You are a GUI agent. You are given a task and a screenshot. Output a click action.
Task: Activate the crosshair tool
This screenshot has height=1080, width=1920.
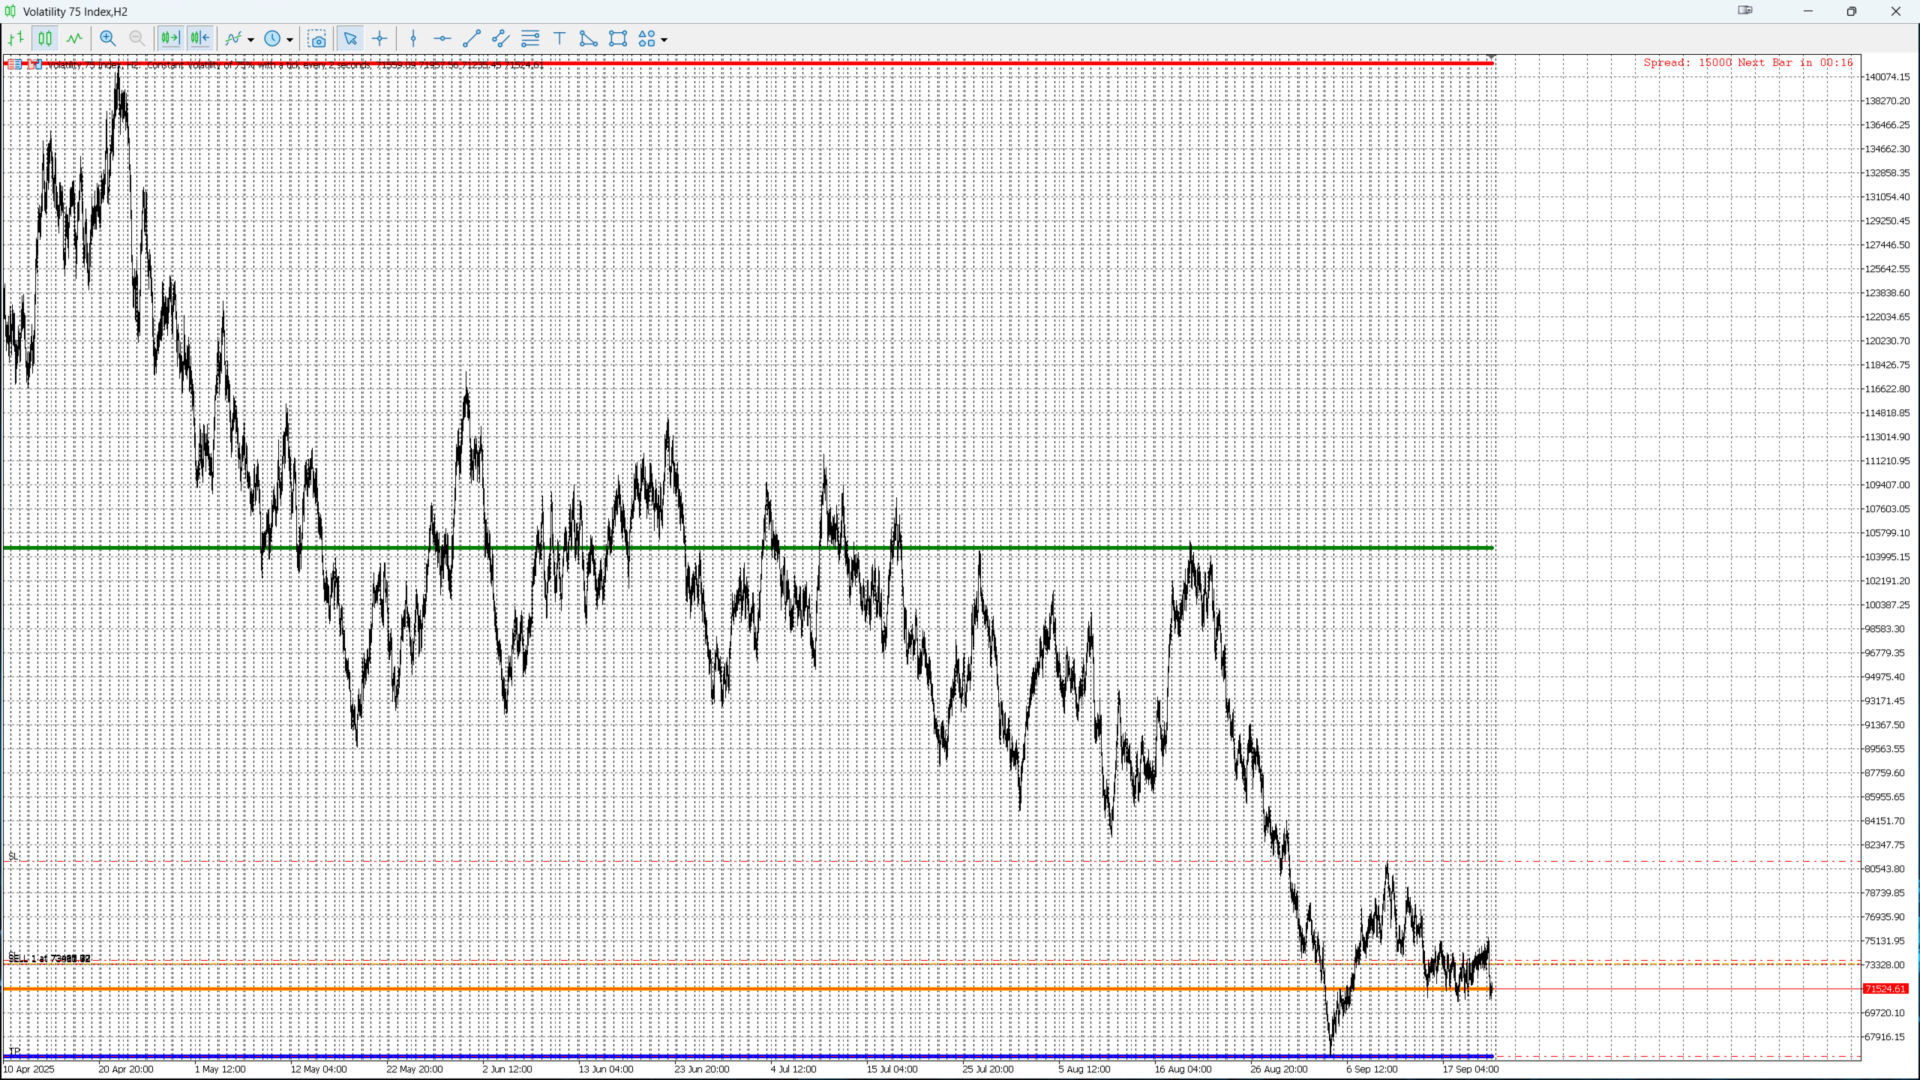(380, 38)
